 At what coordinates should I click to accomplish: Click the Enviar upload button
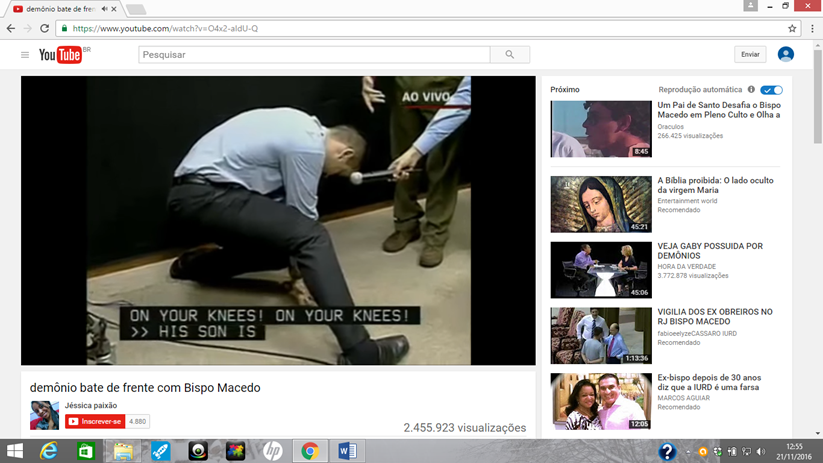(x=750, y=55)
